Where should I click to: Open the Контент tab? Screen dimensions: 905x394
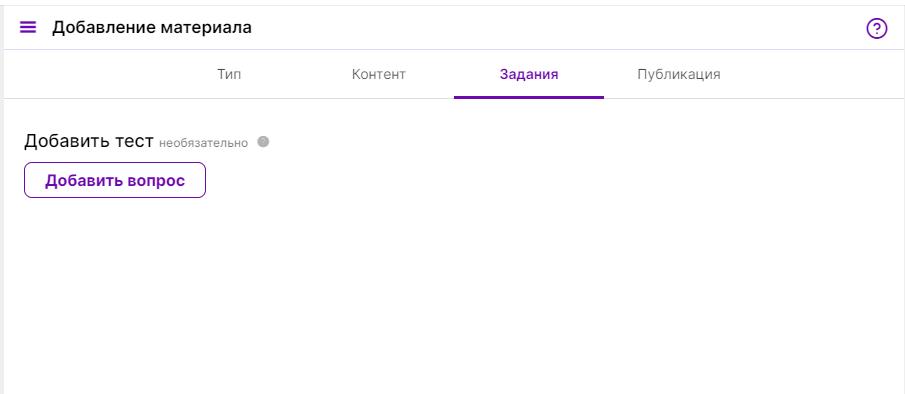pos(379,74)
